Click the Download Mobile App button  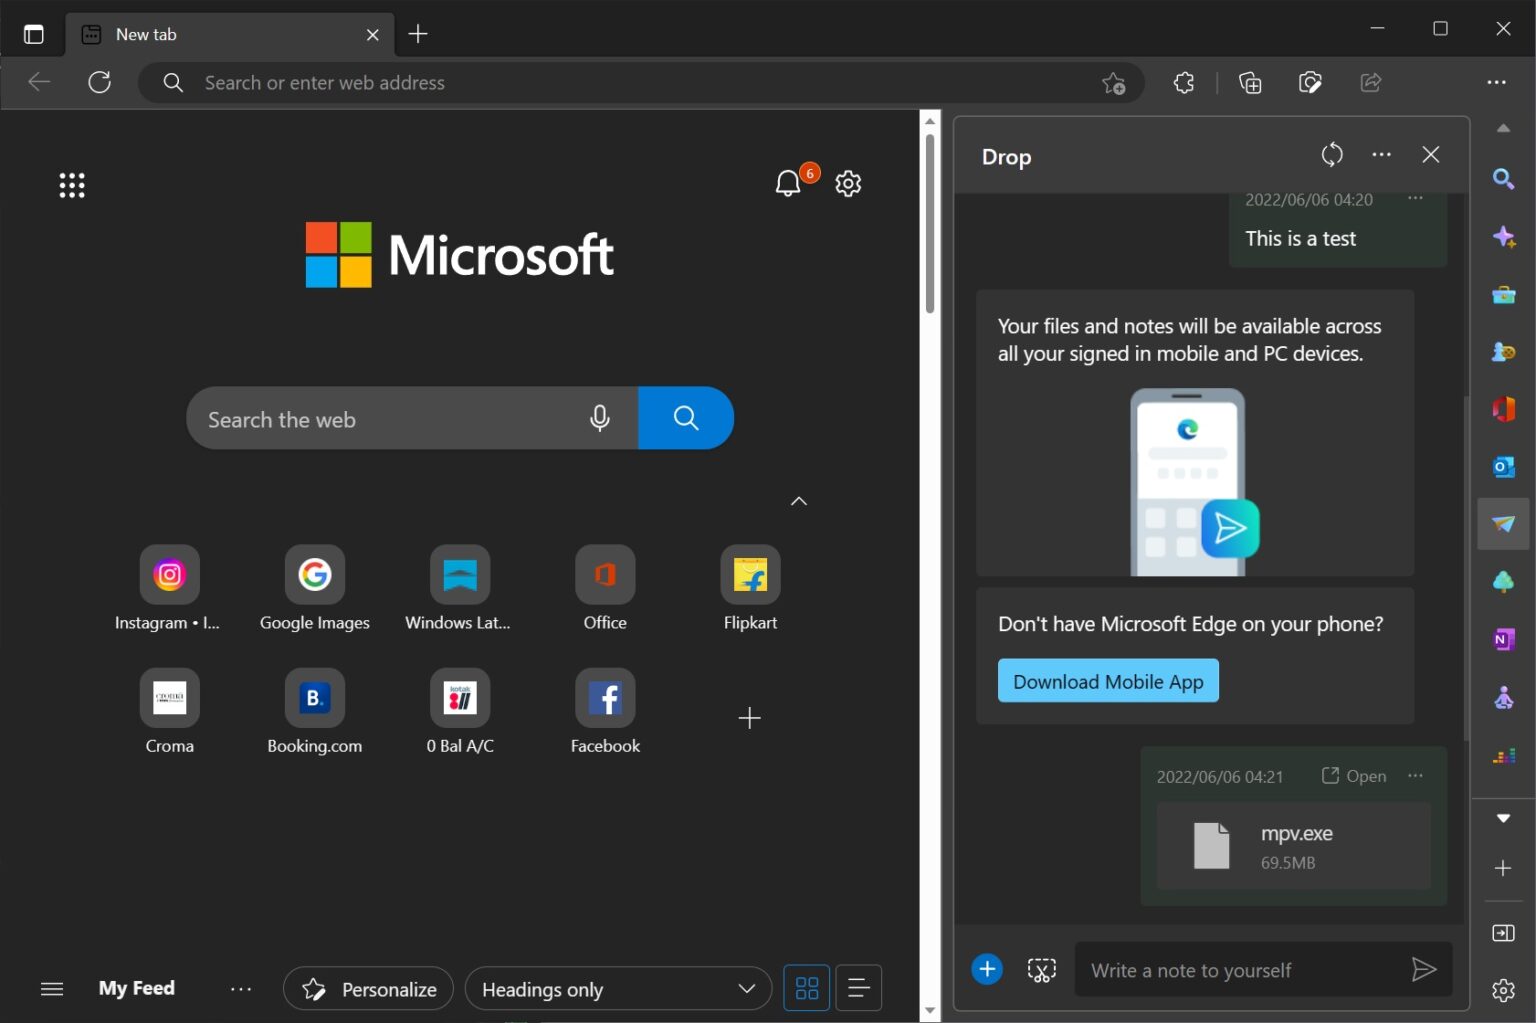point(1107,681)
